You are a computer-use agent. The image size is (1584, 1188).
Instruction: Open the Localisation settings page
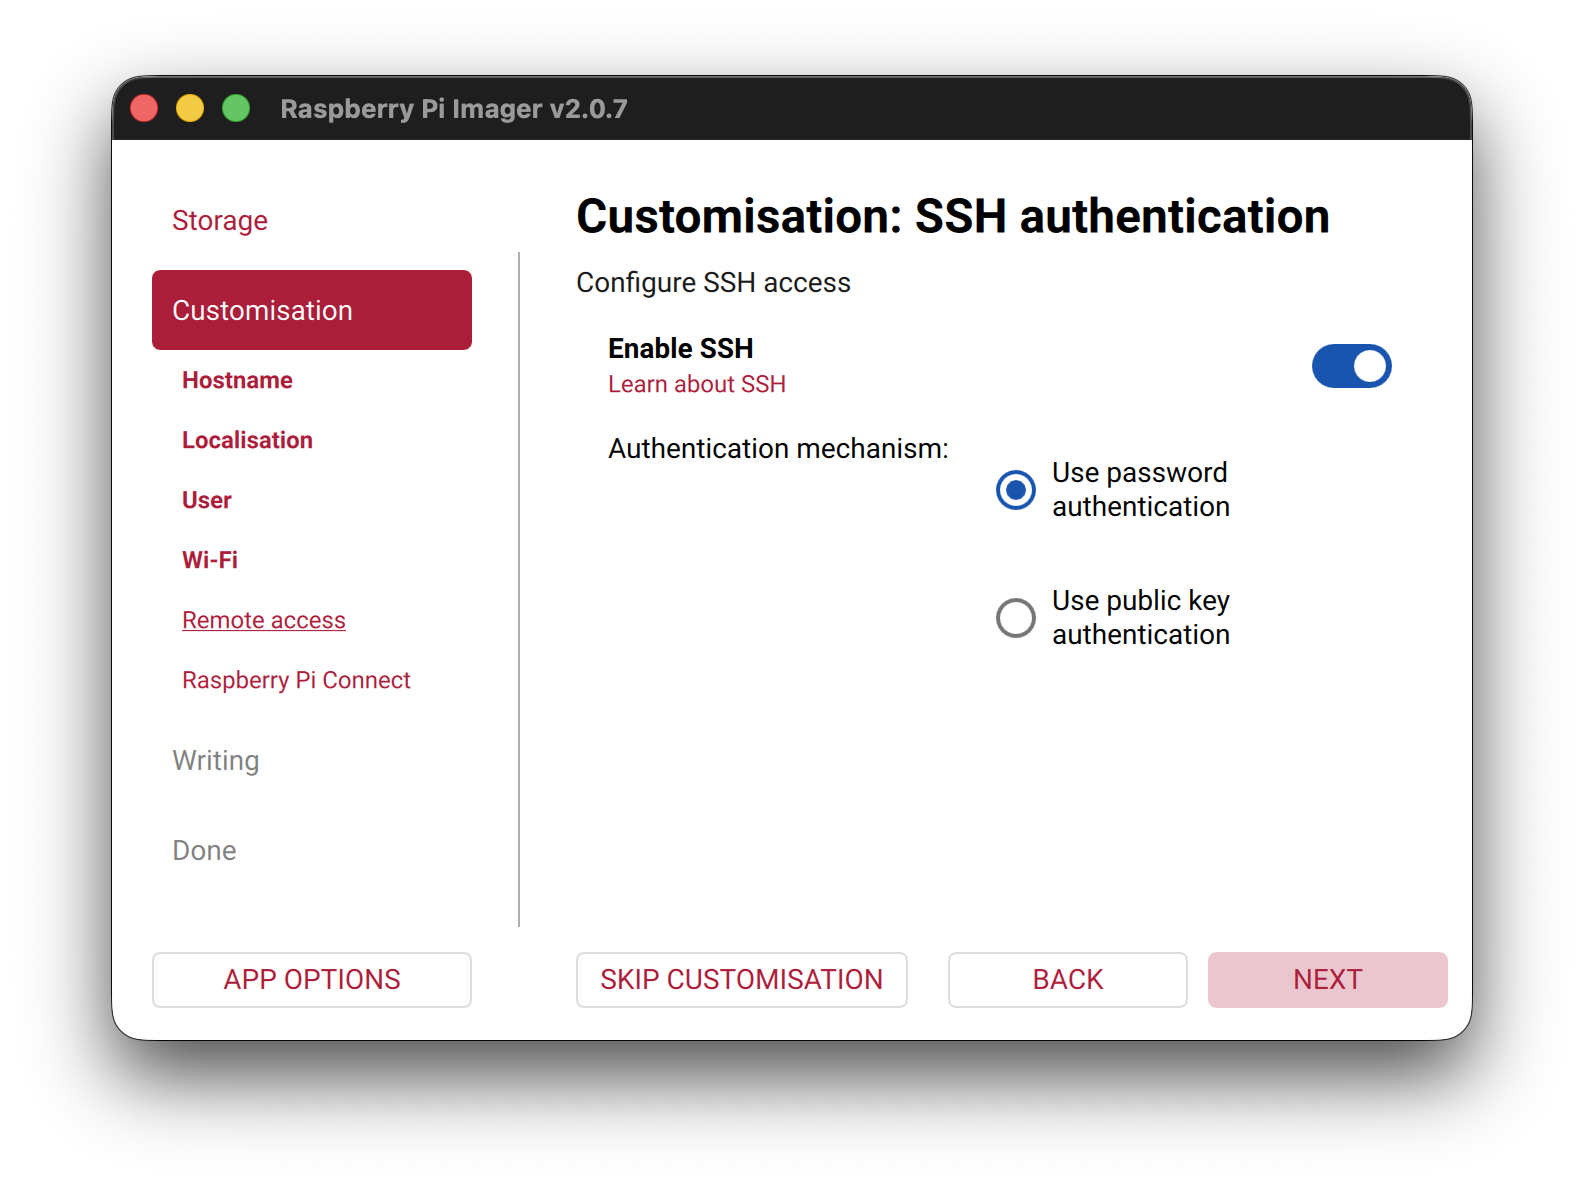(x=247, y=440)
